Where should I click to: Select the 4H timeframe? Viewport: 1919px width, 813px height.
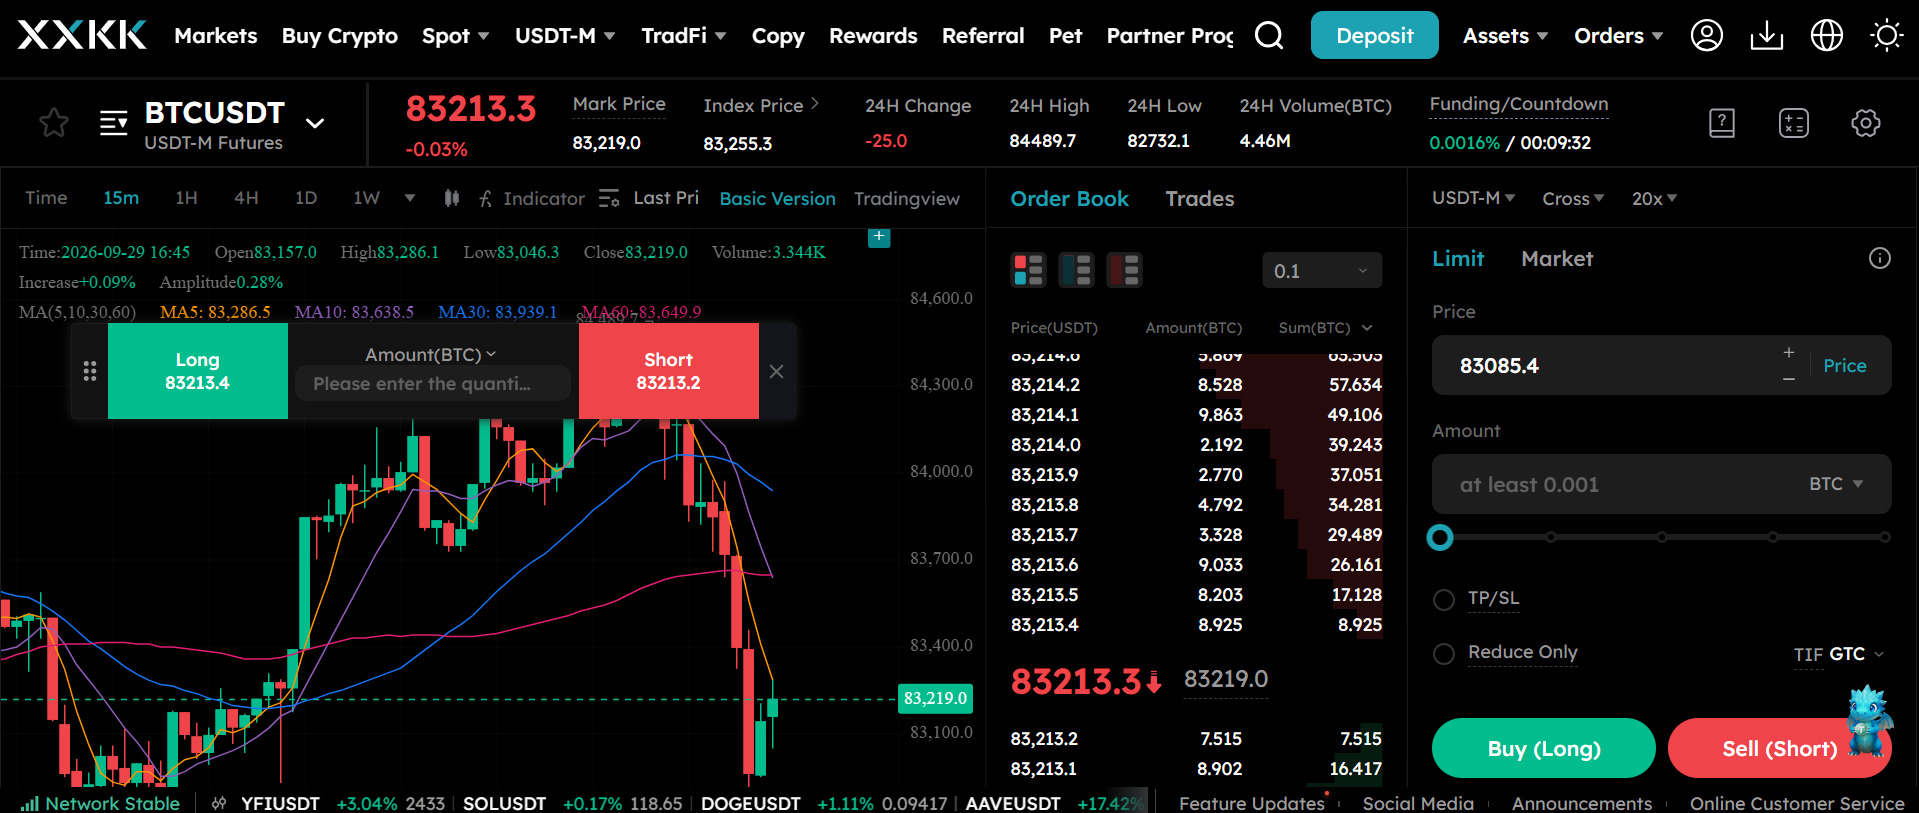(246, 198)
